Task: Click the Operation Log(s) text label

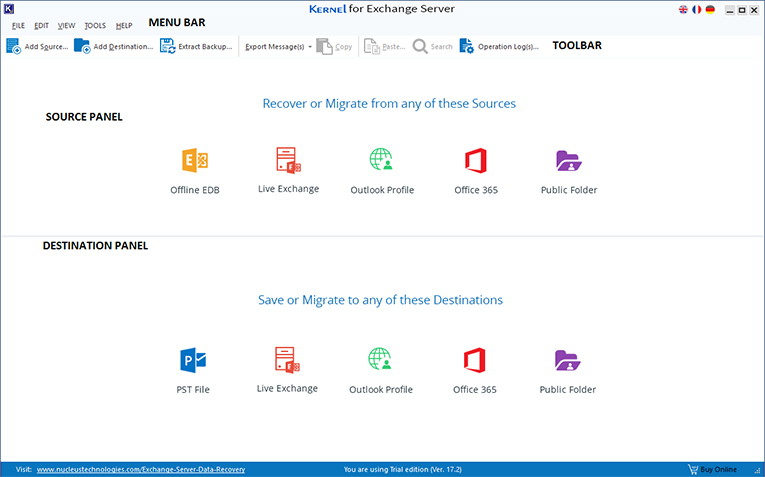Action: click(x=508, y=46)
